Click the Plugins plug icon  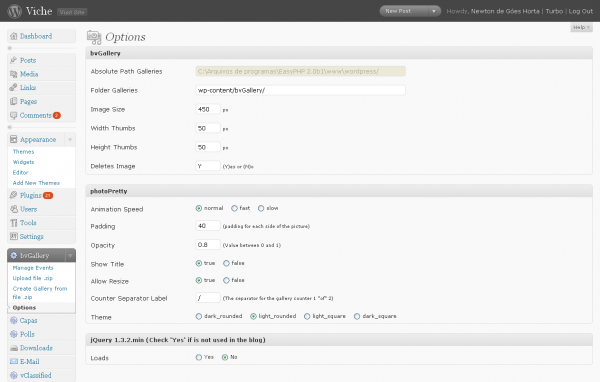pos(14,195)
